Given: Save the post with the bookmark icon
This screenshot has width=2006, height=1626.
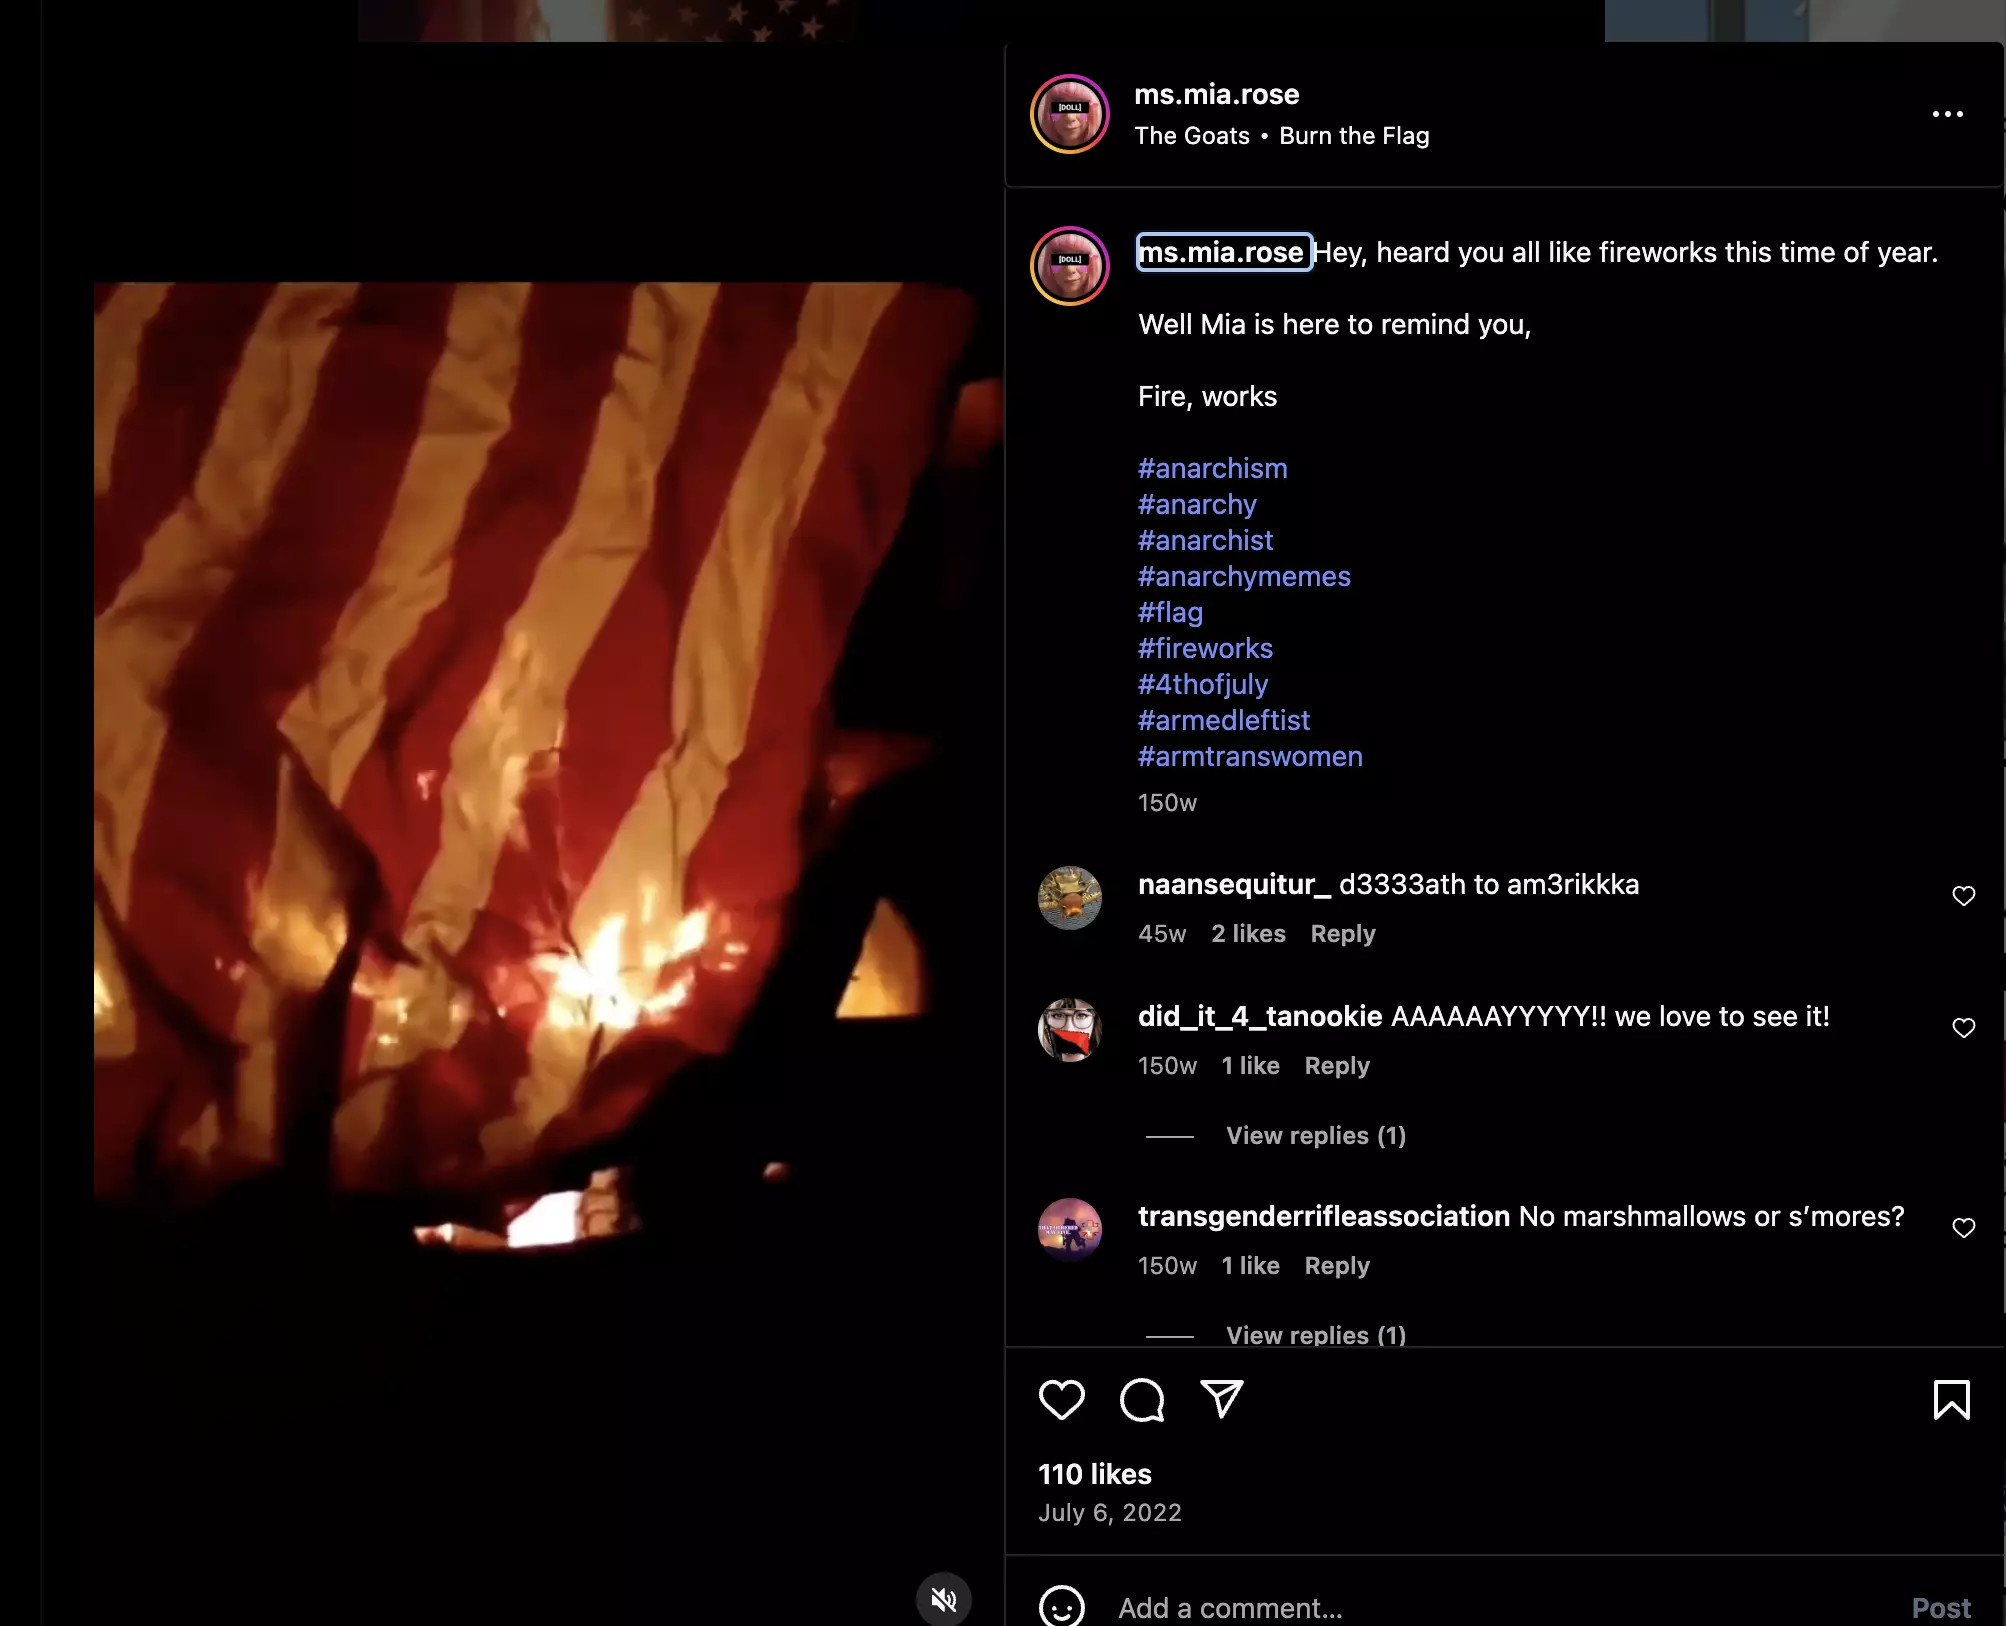Looking at the screenshot, I should (x=1951, y=1399).
